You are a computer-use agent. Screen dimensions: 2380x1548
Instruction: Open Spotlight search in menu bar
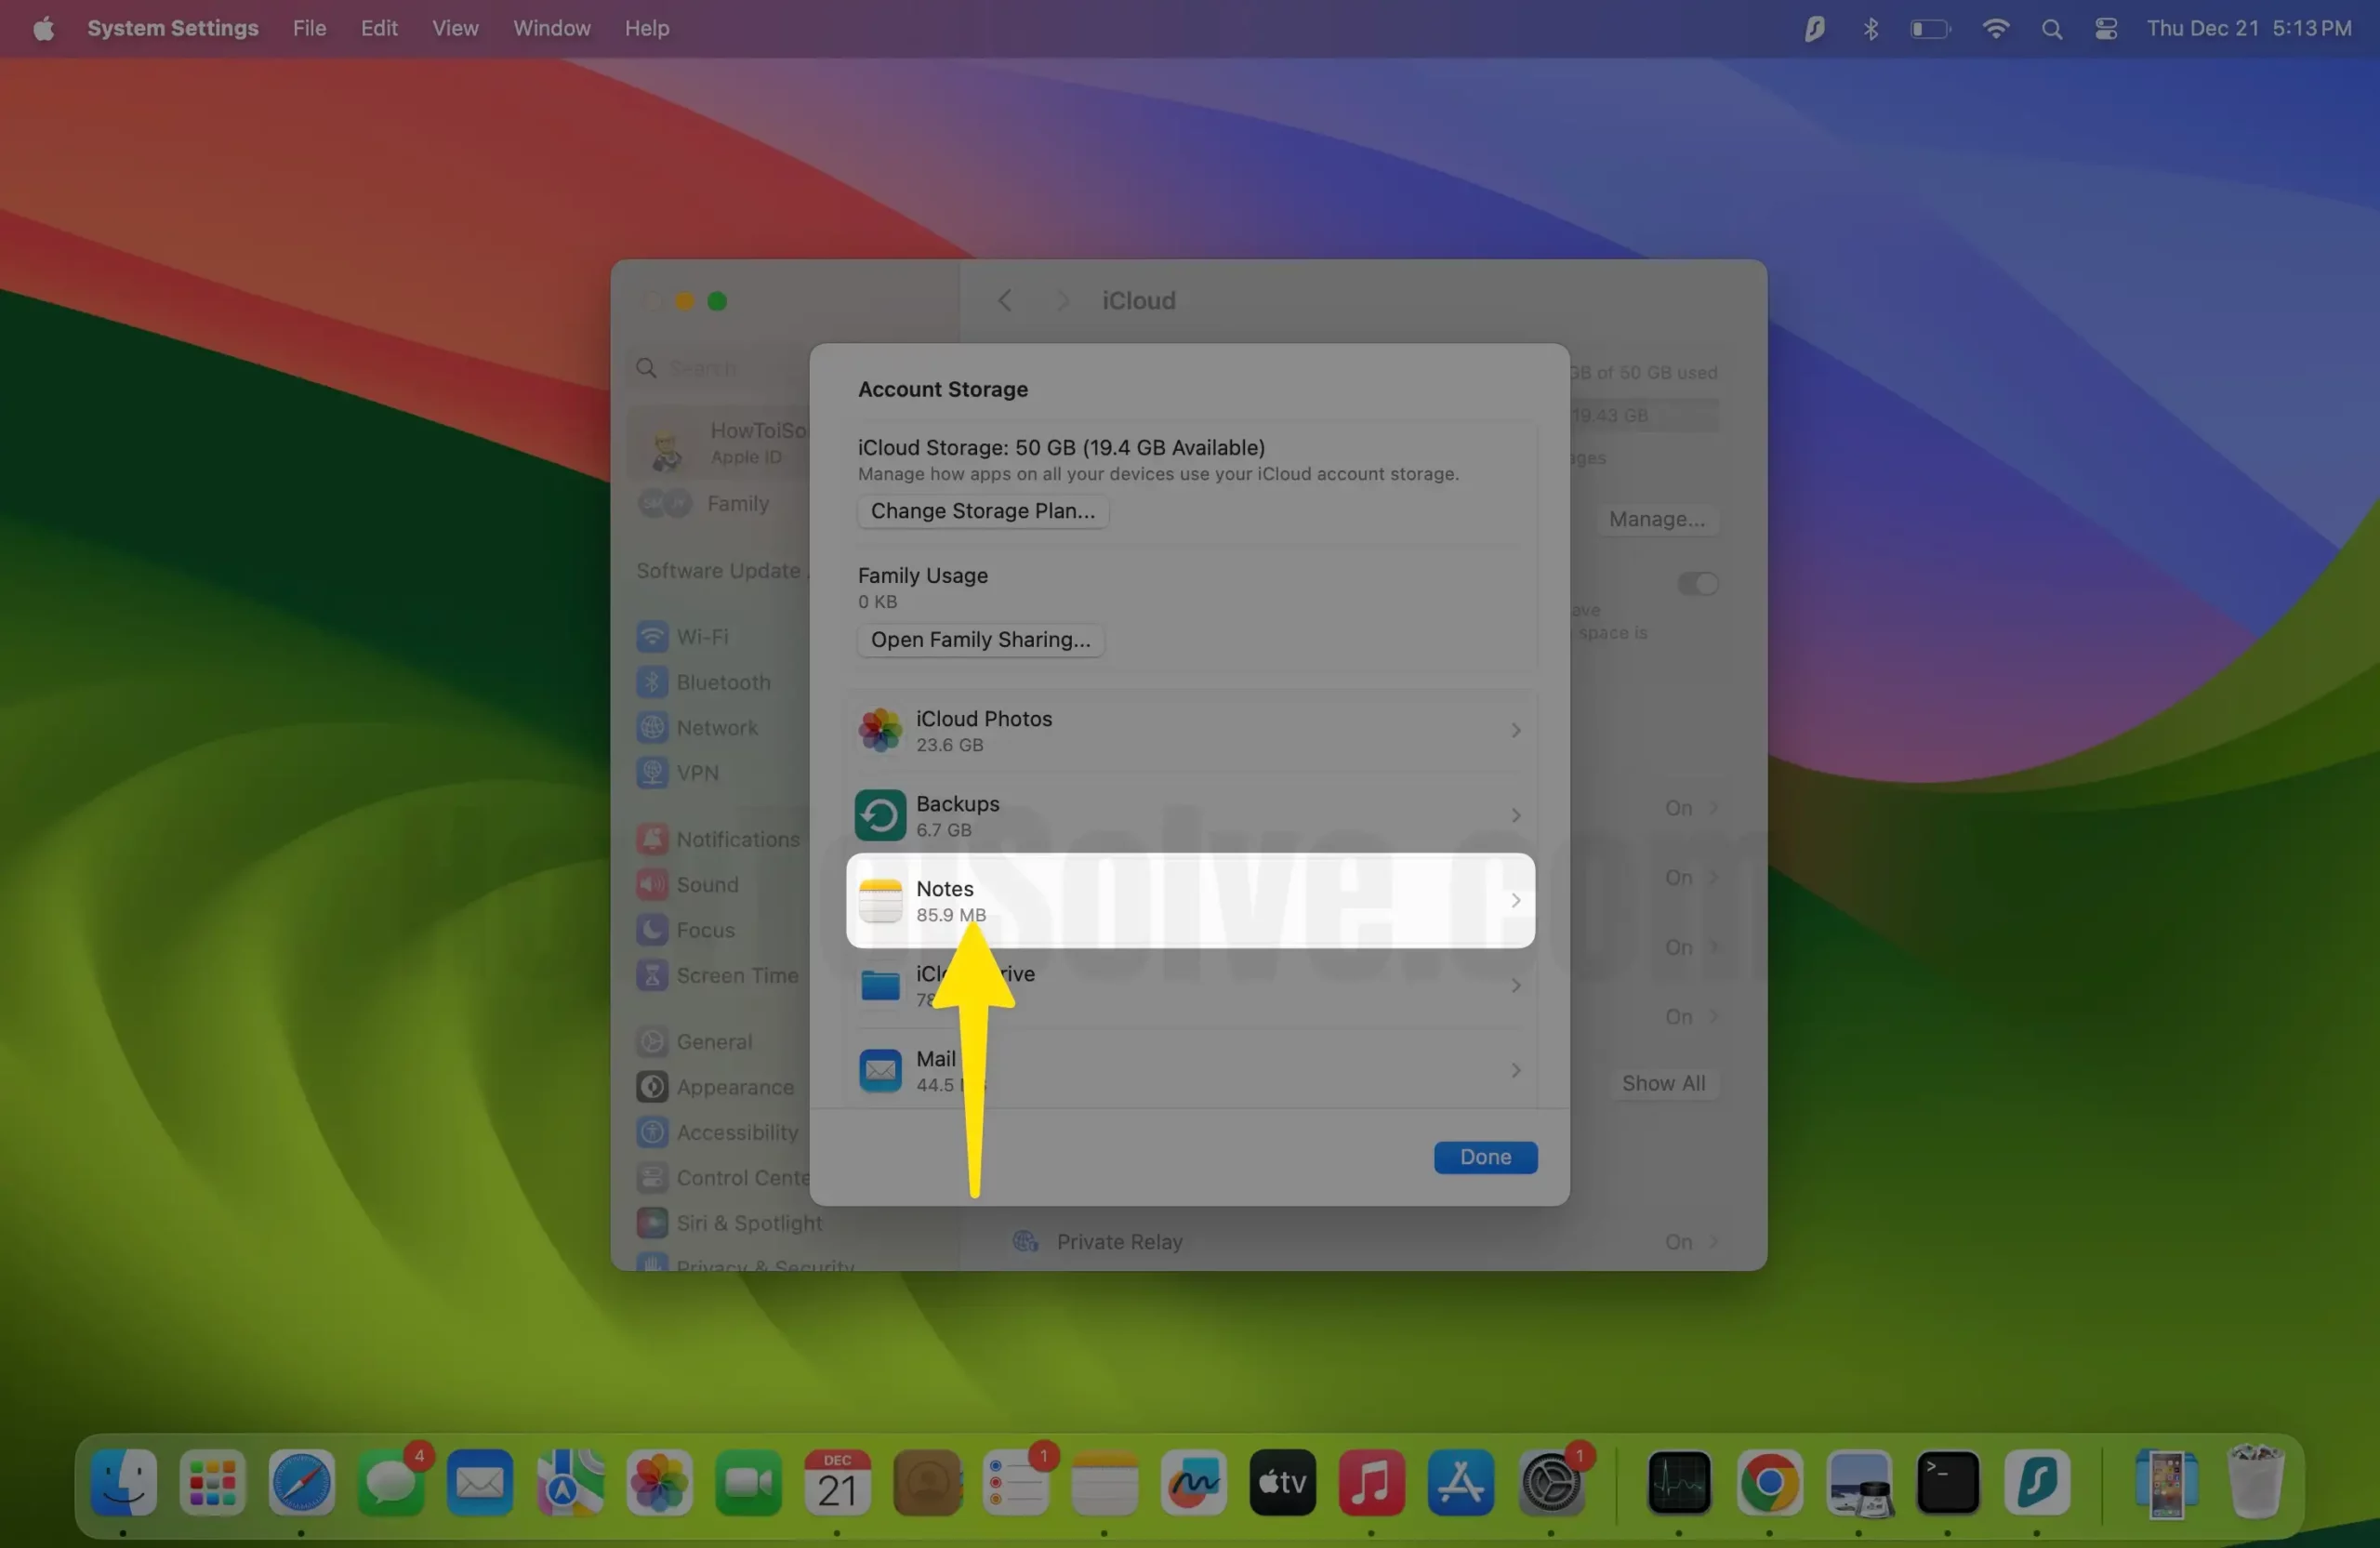click(x=2051, y=29)
